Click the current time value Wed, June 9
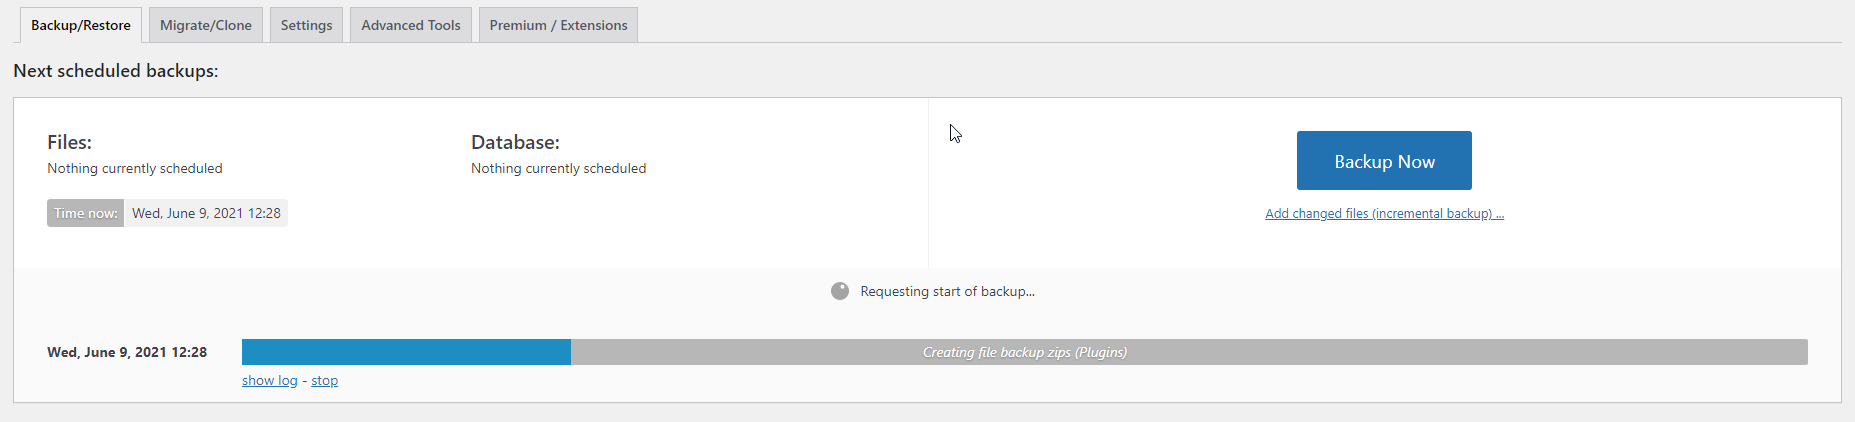1855x422 pixels. tap(206, 213)
